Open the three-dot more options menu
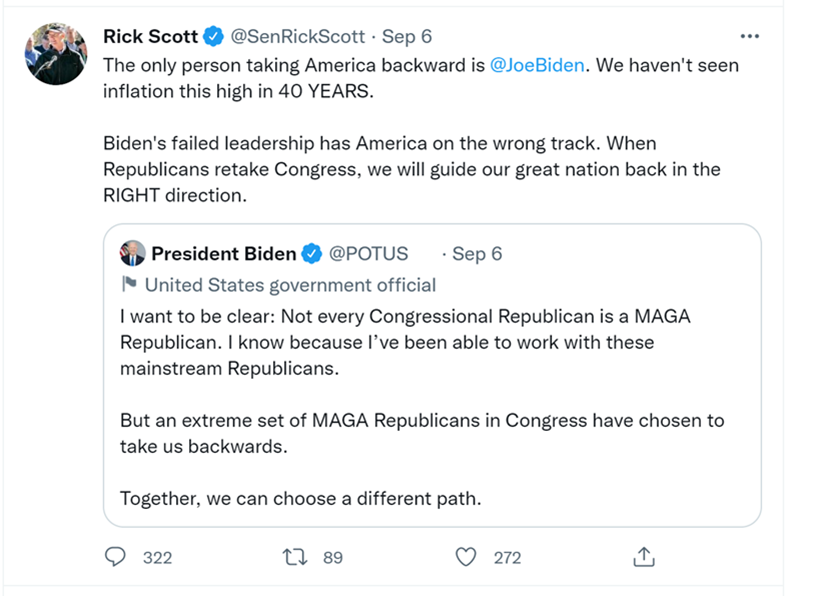818x596 pixels. click(749, 37)
